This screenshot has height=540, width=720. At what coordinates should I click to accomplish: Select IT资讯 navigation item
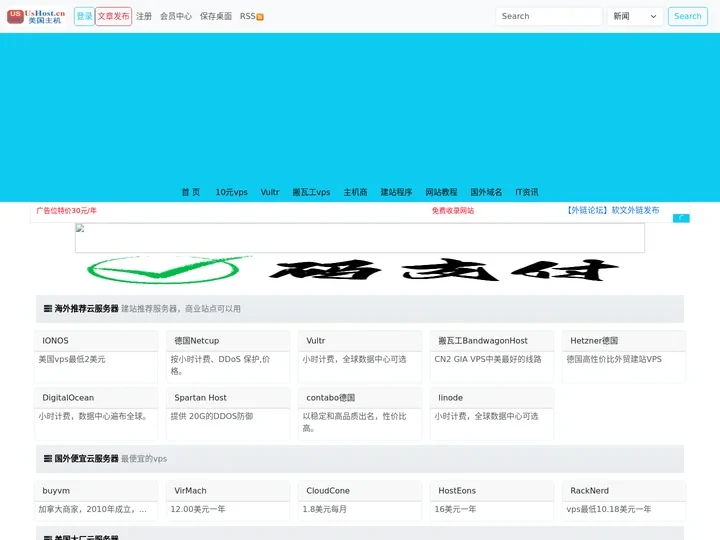527,192
